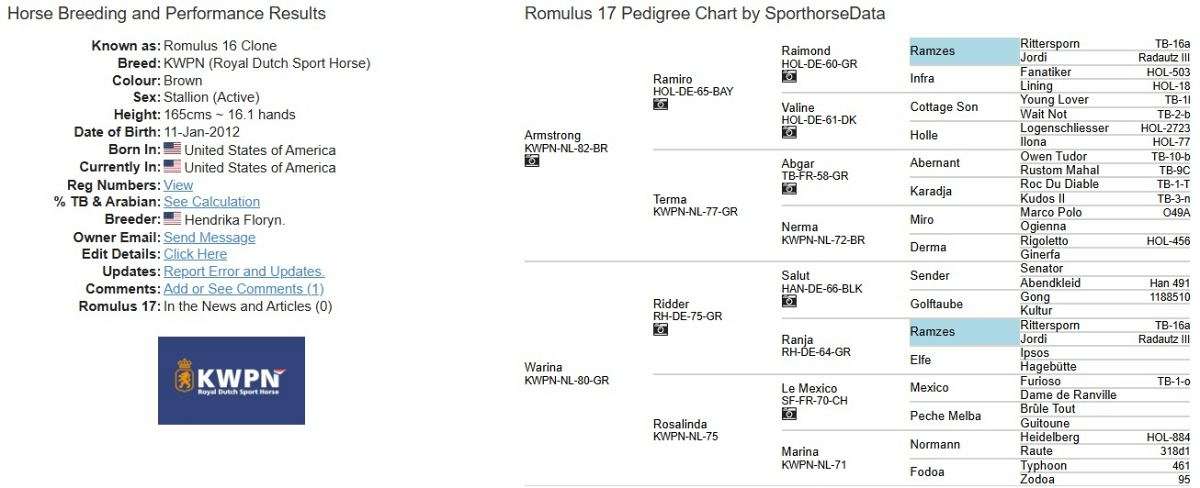The height and width of the screenshot is (488, 1200).
Task: Open Rosalinda pedigree entry
Action: pyautogui.click(x=680, y=424)
